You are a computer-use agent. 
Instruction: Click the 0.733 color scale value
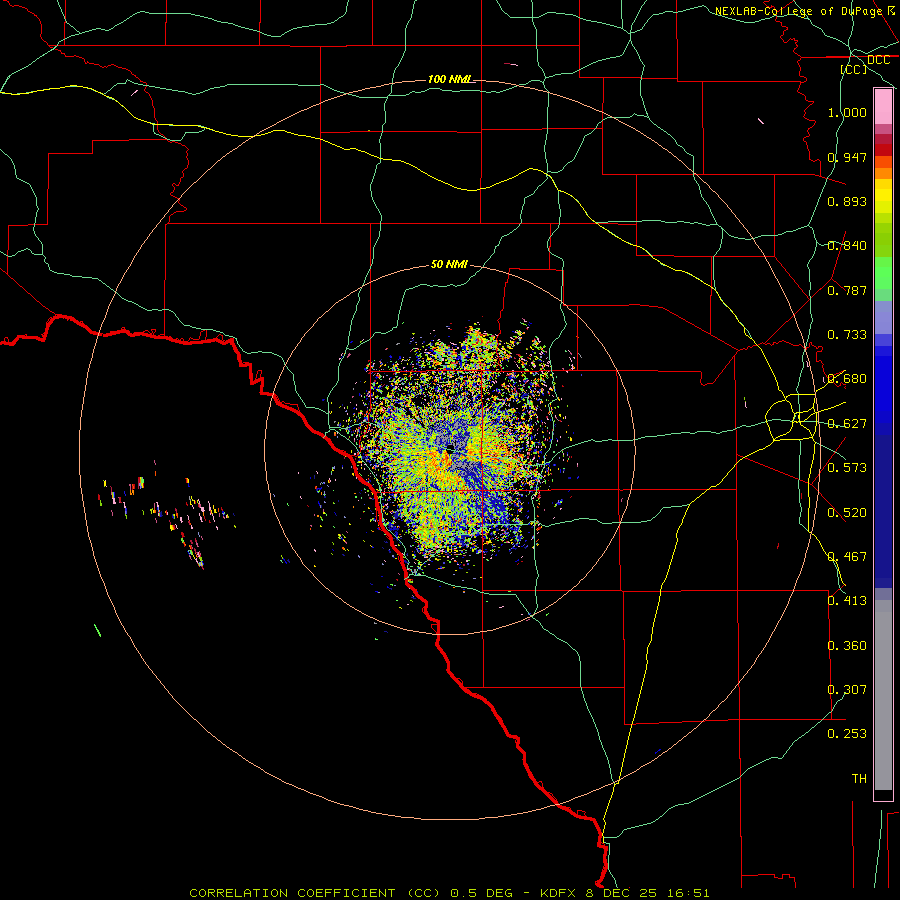tap(847, 335)
